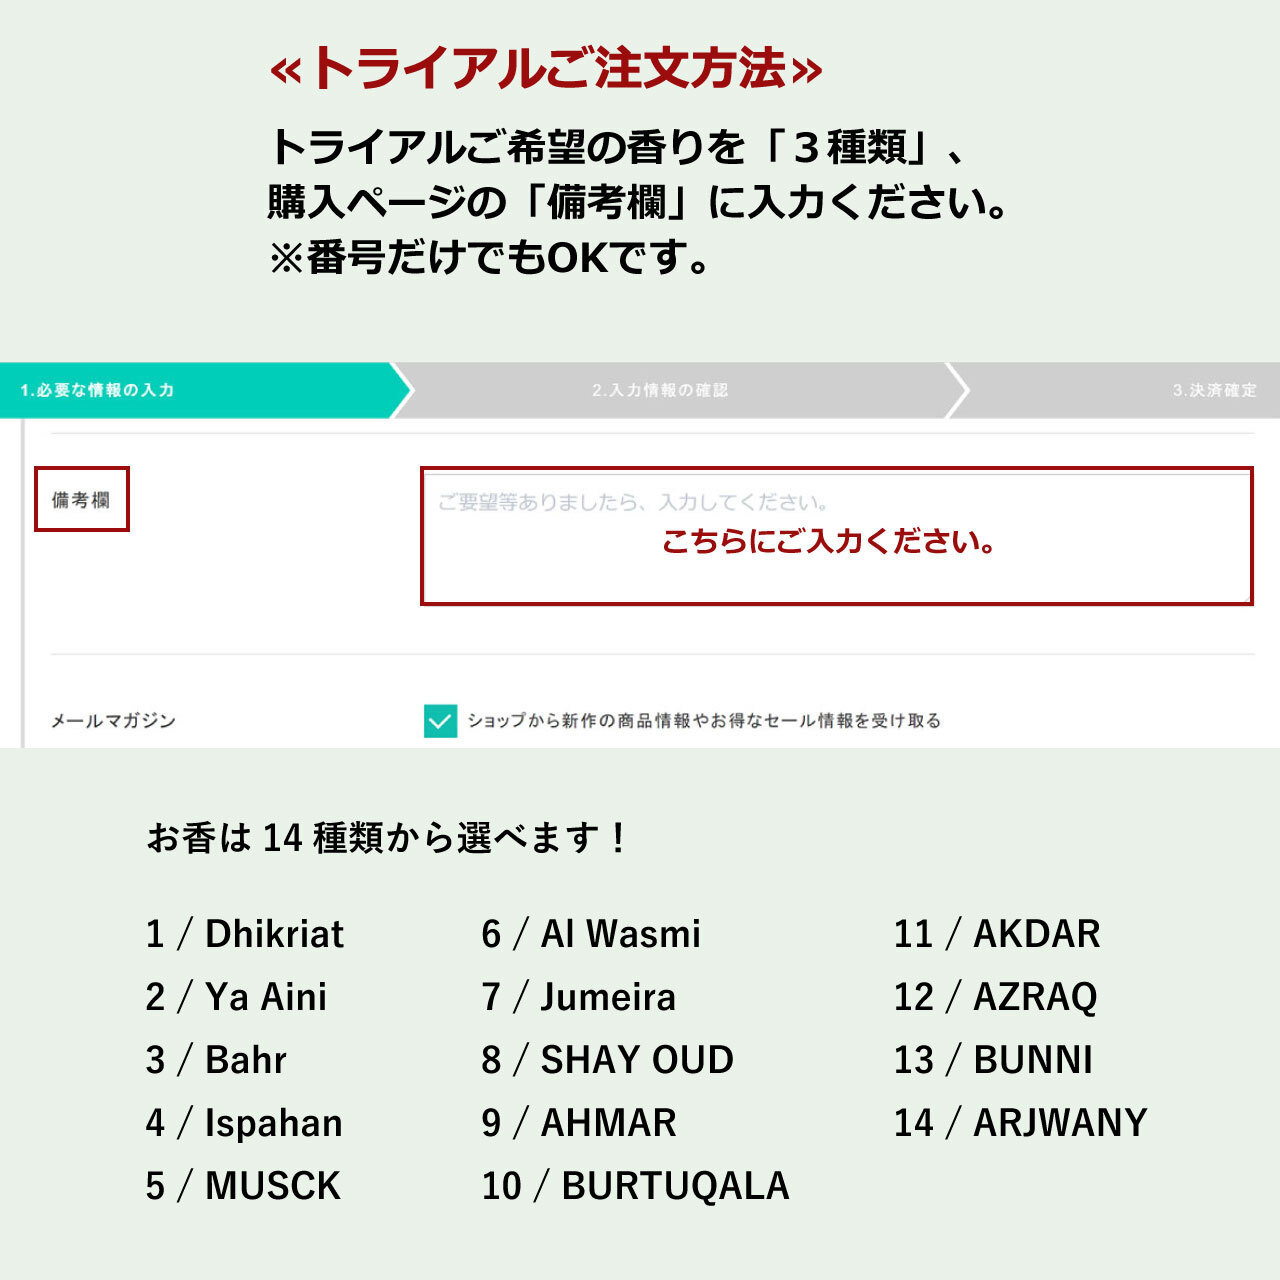Click the トライアルご注文方法 heading
Viewport: 1280px width, 1280px height.
tap(546, 69)
